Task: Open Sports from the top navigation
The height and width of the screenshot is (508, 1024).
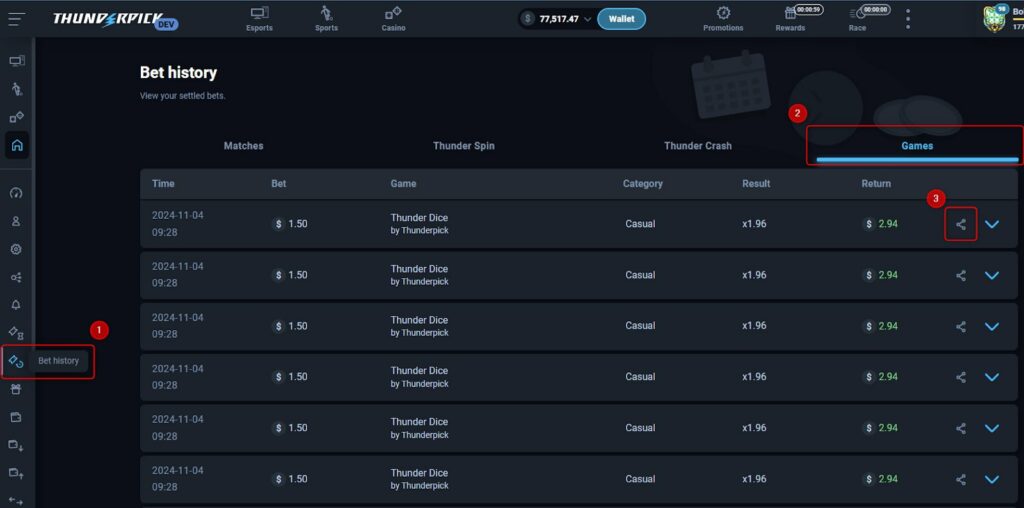Action: click(326, 19)
